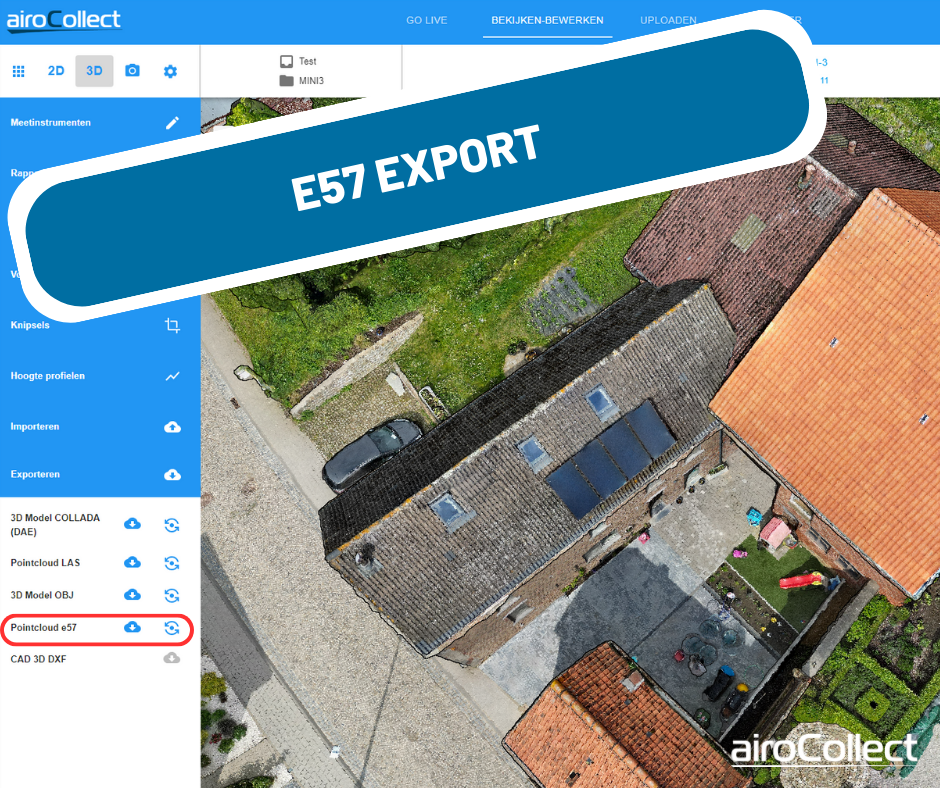The image size is (940, 788).
Task: Regenerate the Pointcloud LAS export
Action: click(172, 563)
